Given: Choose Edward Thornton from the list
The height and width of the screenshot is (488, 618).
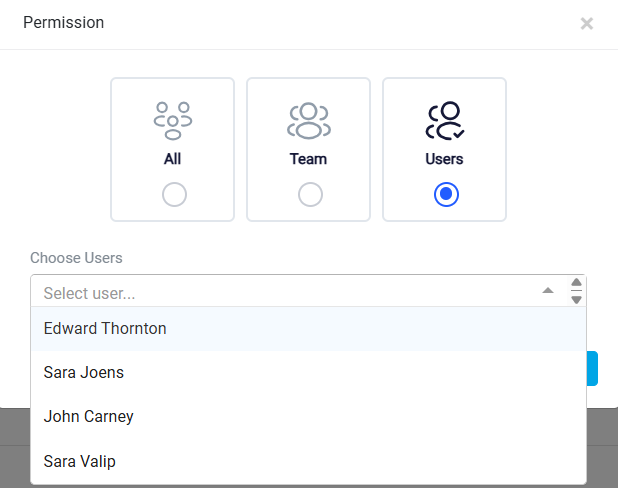Looking at the screenshot, I should click(x=308, y=329).
